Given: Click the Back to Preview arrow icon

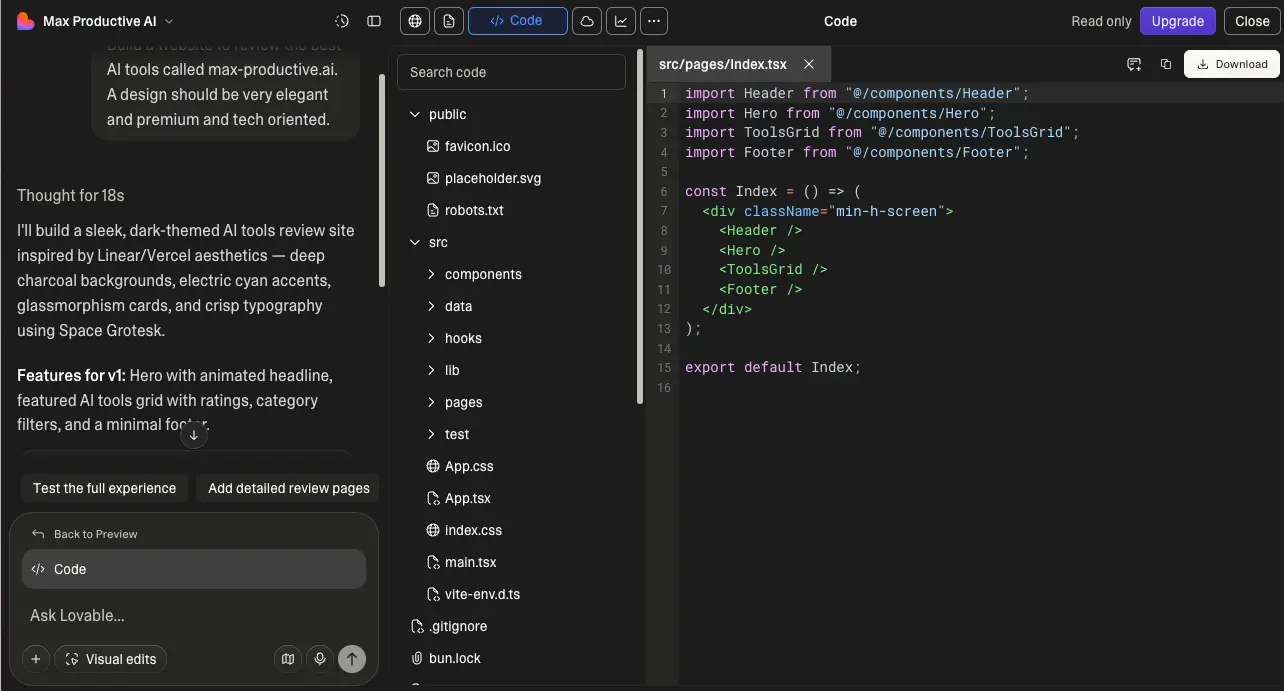Looking at the screenshot, I should [x=38, y=534].
